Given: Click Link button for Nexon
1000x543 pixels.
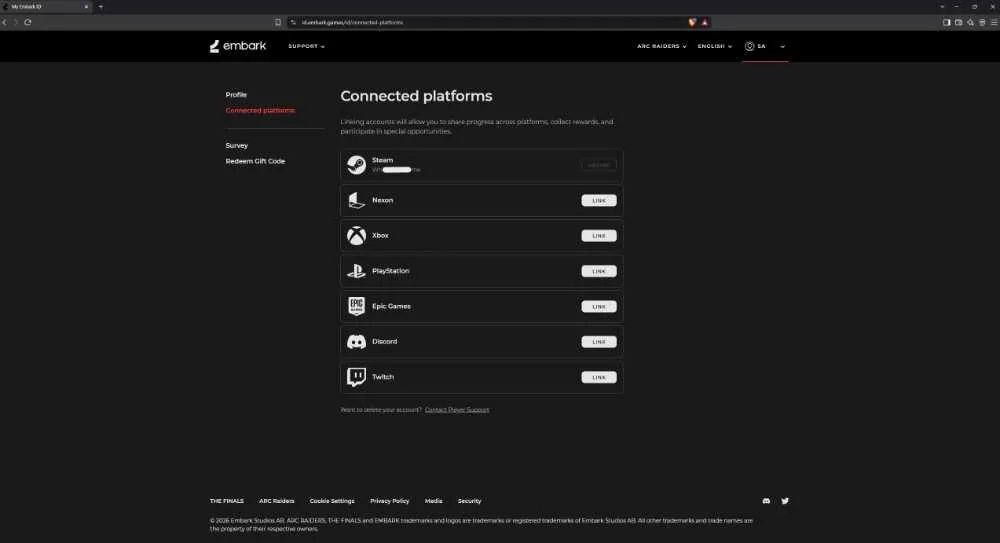Looking at the screenshot, I should pyautogui.click(x=599, y=200).
